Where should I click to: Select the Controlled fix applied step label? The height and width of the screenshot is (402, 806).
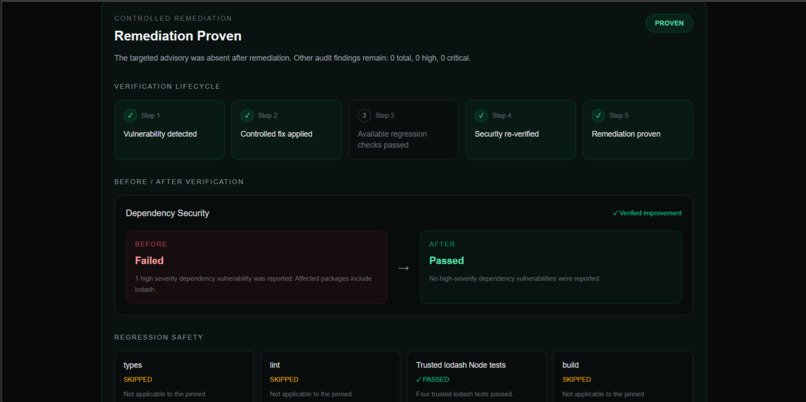[x=277, y=134]
